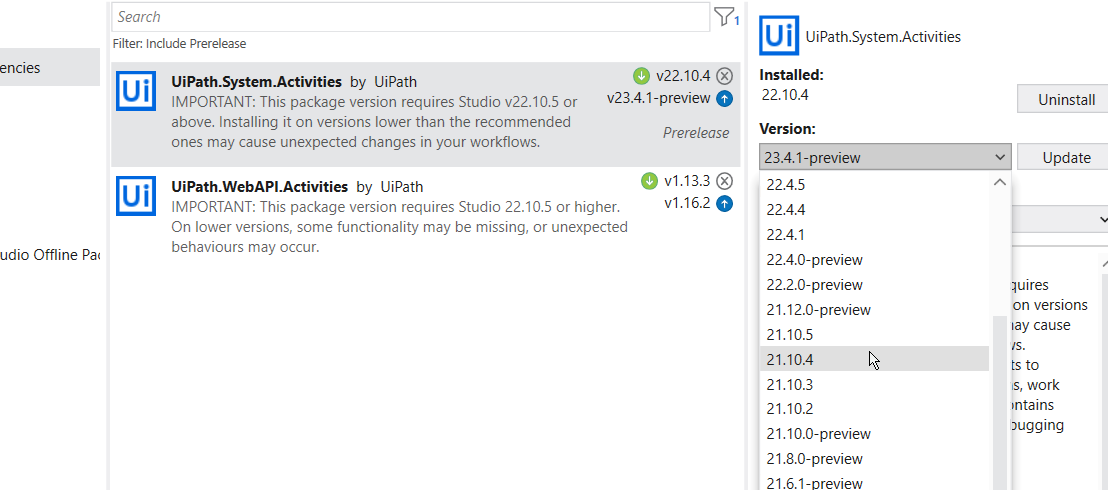Remove UiPath.WebAPI.Activities with the X icon
Screen dimensions: 1108x490
(x=724, y=181)
